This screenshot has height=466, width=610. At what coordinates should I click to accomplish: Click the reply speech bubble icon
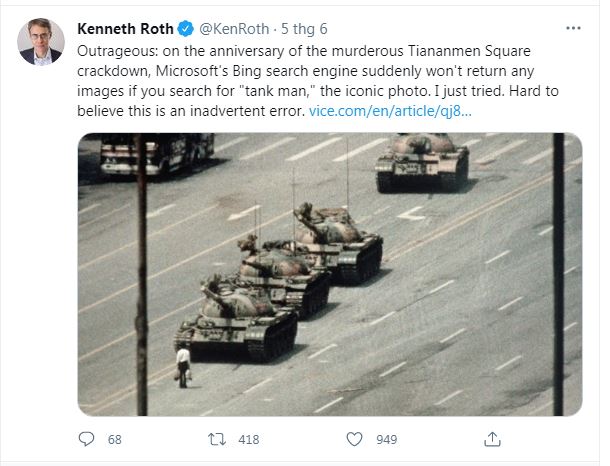[x=86, y=440]
